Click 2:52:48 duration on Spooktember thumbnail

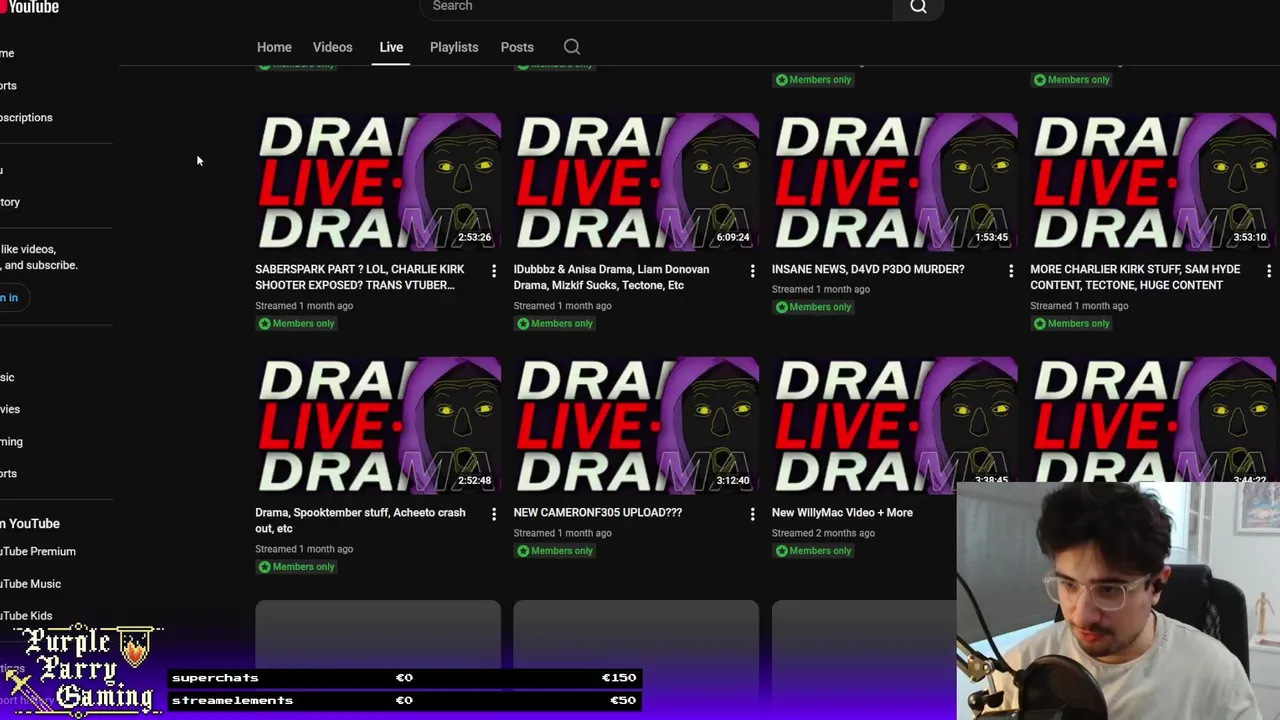tap(474, 481)
